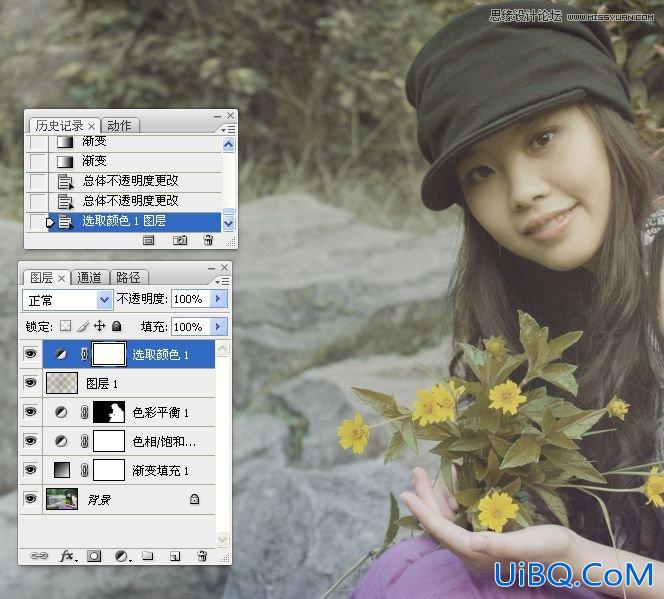Create new document from current state icon

click(x=149, y=240)
